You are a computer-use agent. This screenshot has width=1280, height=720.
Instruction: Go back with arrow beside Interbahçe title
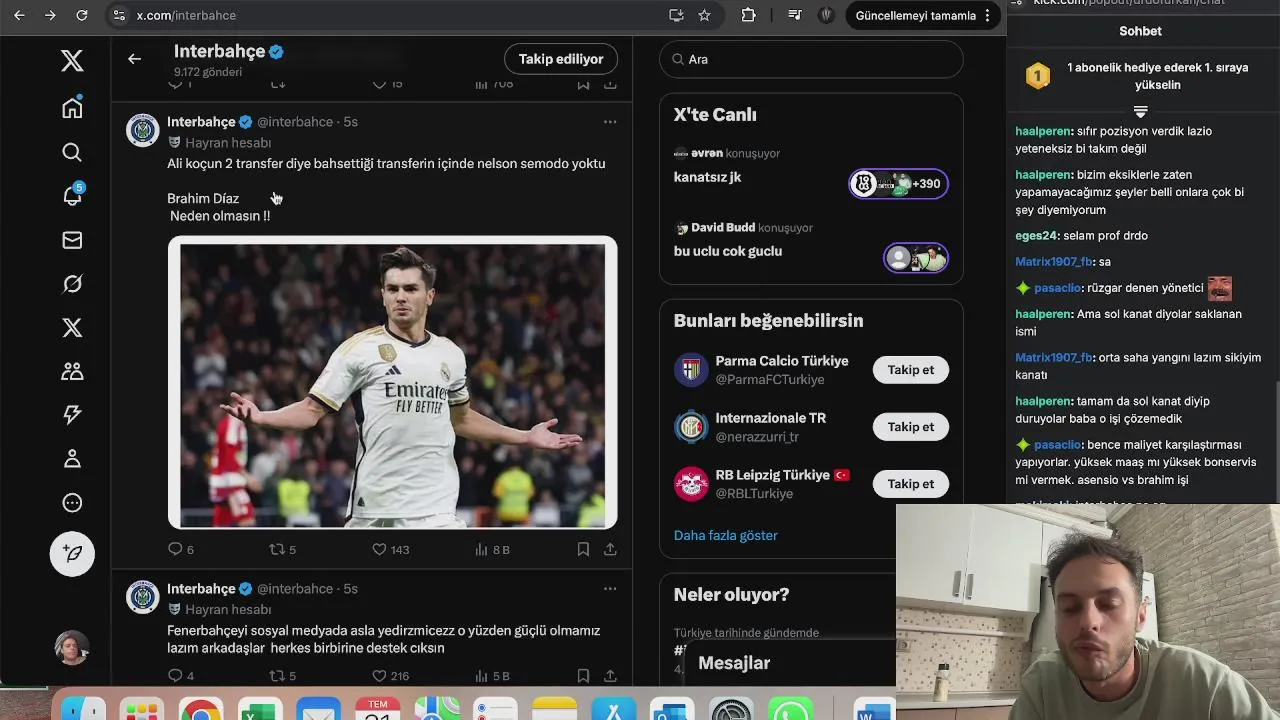134,59
